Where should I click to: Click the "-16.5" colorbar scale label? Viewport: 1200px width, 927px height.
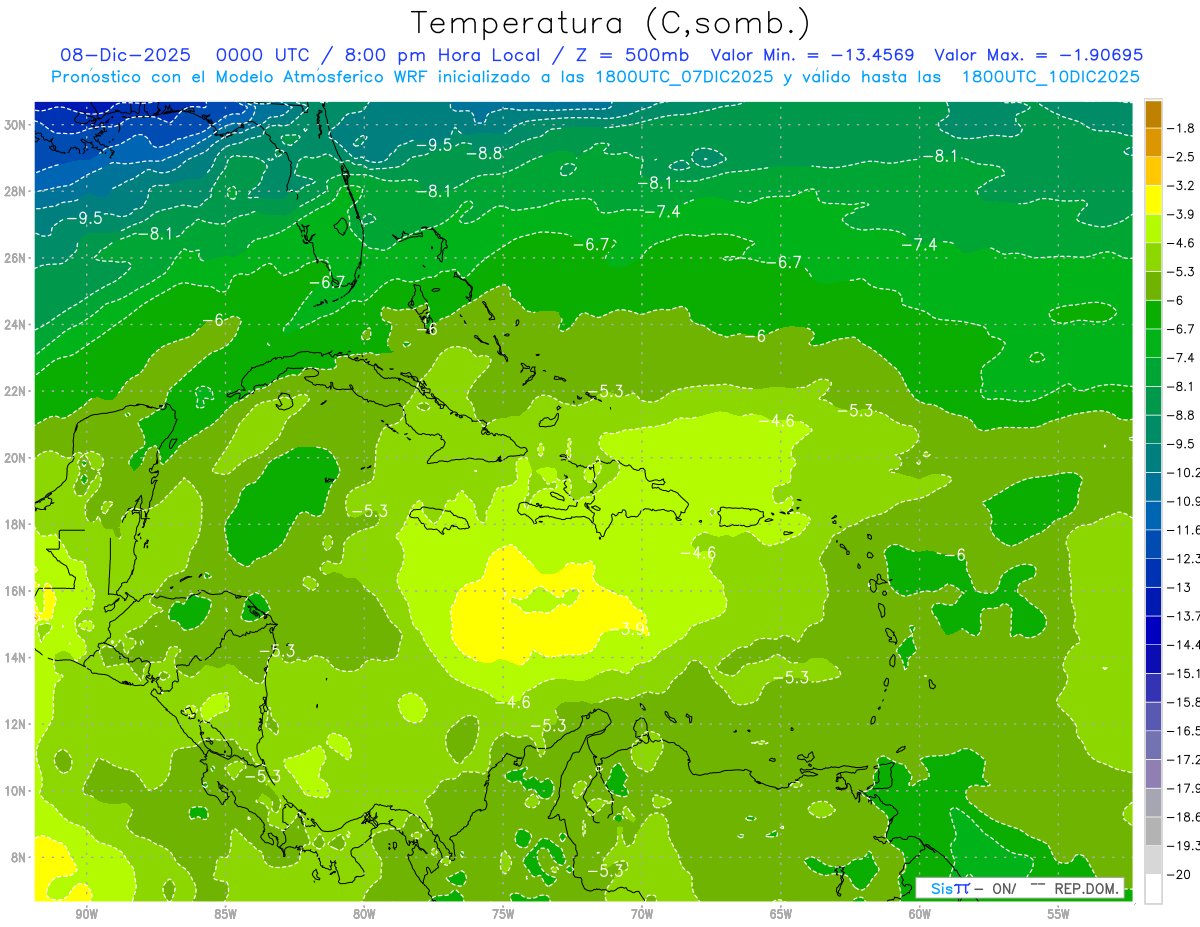pyautogui.click(x=1185, y=731)
